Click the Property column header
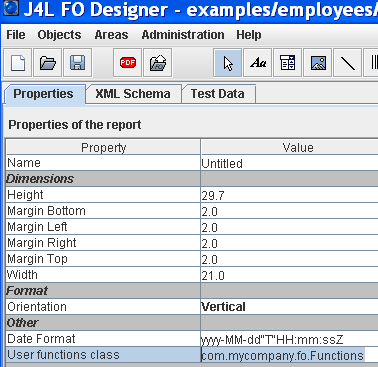 (x=103, y=147)
